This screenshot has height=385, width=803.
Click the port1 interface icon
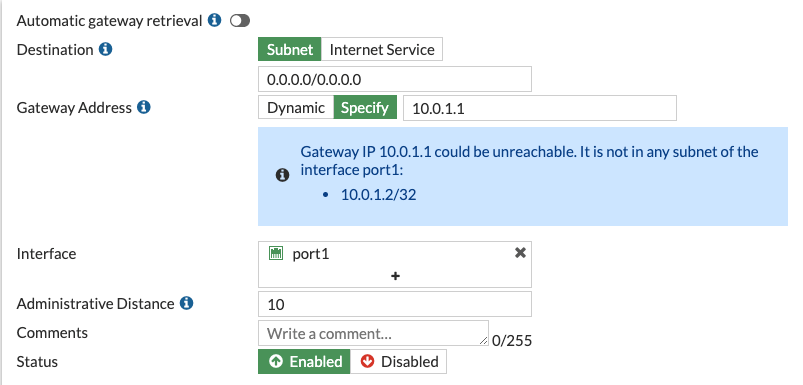click(x=276, y=253)
